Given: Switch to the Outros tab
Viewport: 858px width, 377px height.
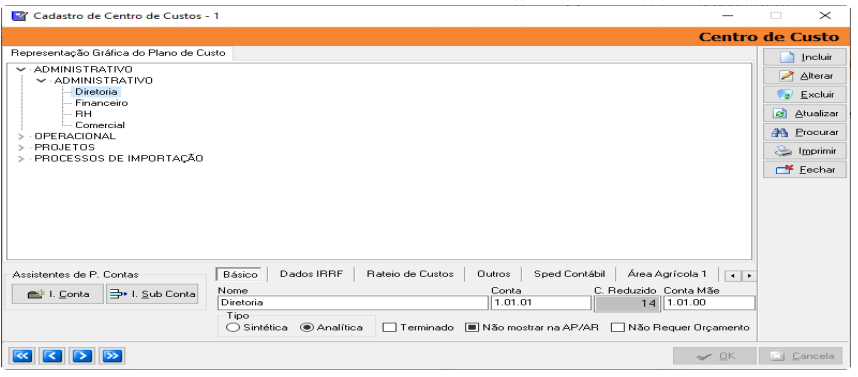Looking at the screenshot, I should coord(494,274).
